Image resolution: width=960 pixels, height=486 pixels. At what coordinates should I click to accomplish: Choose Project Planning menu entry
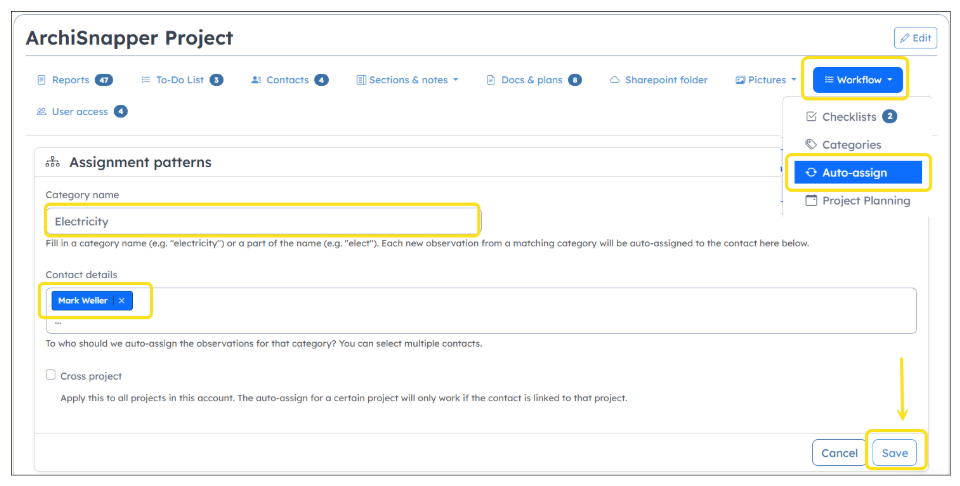(858, 201)
